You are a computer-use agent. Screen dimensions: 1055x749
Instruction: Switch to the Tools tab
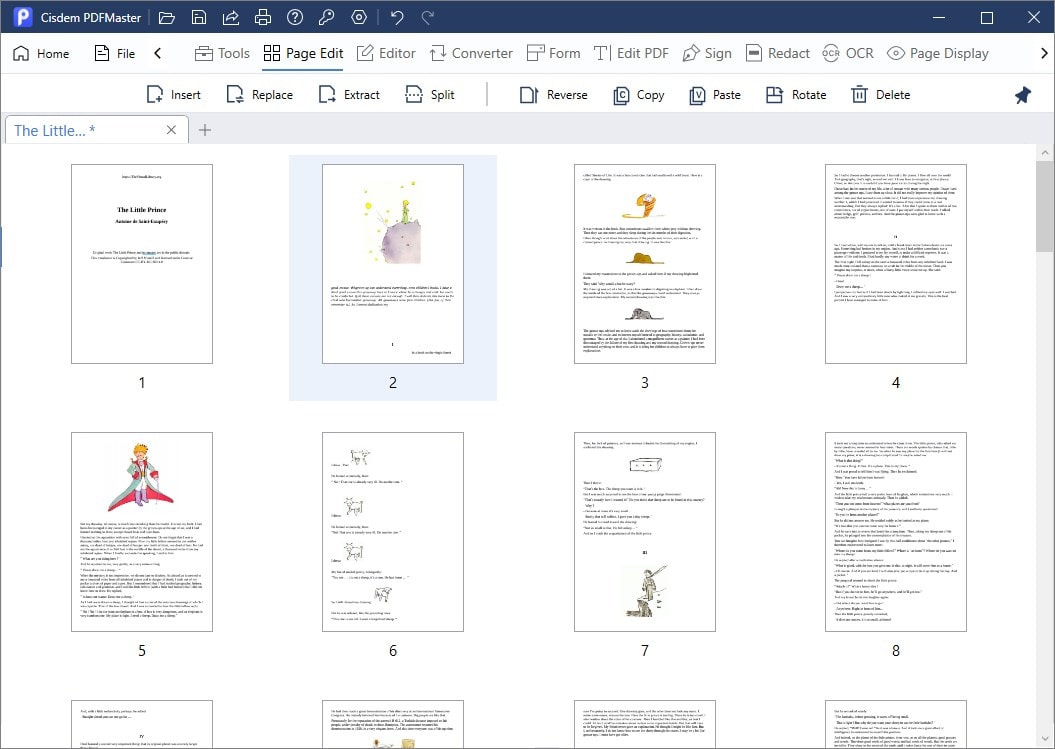tap(222, 53)
